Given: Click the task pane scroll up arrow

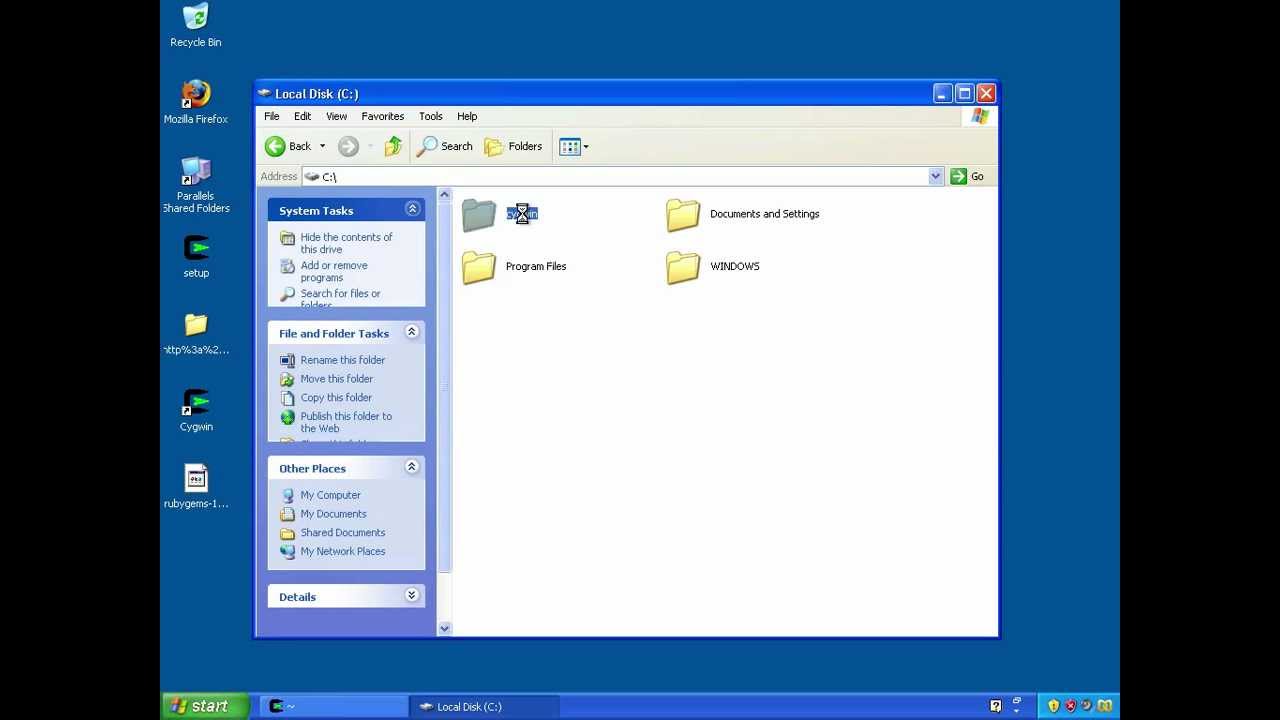Looking at the screenshot, I should [x=444, y=195].
